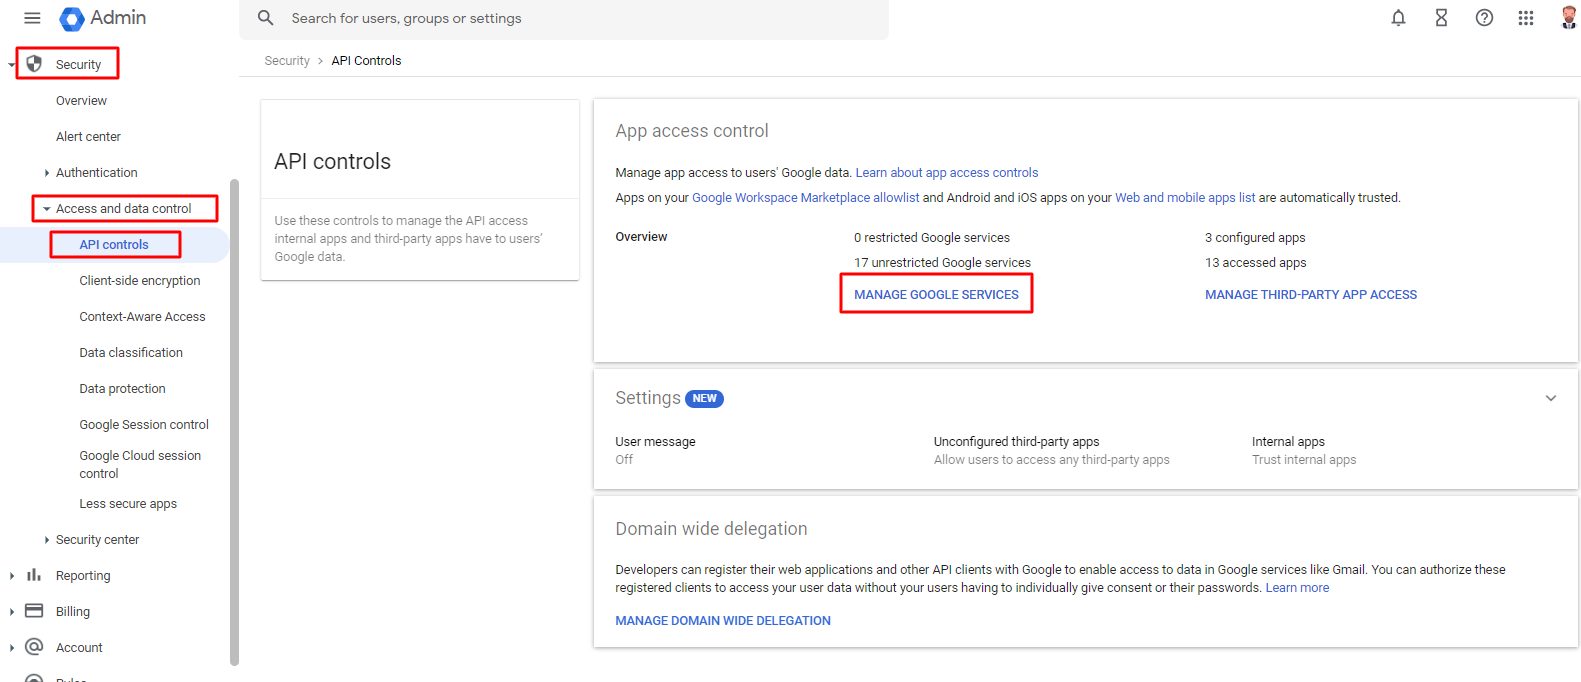Screen dimensions: 1581x682
Task: Click '3 configured apps' text
Action: tap(1255, 238)
